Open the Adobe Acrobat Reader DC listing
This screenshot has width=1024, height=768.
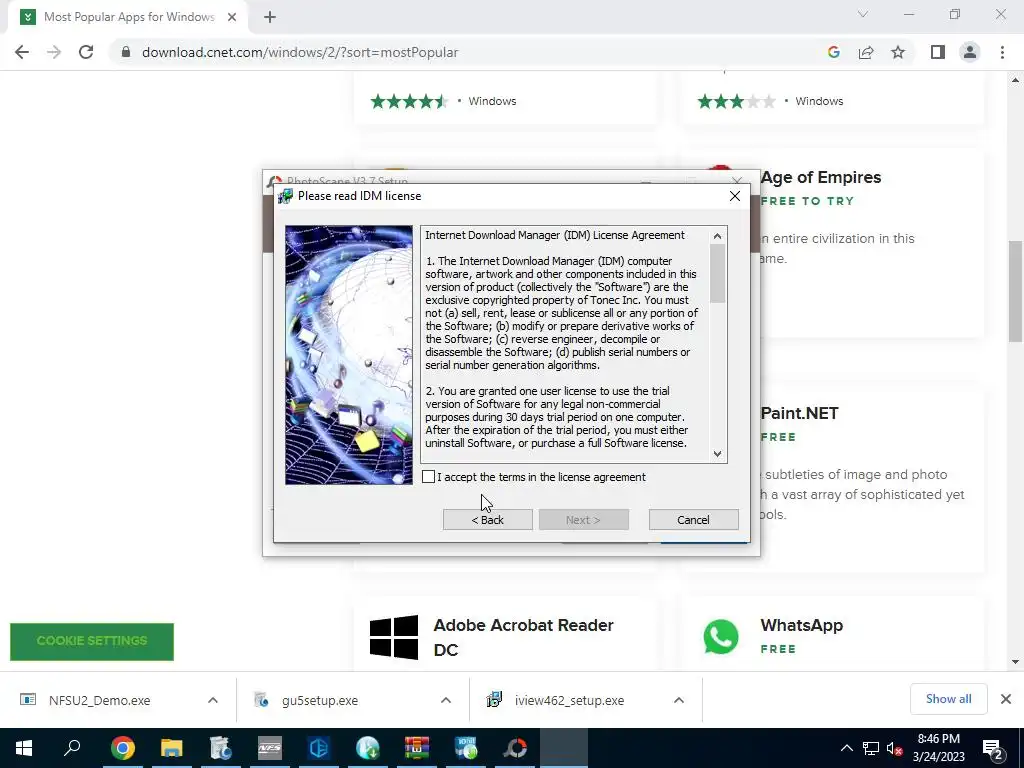(523, 637)
